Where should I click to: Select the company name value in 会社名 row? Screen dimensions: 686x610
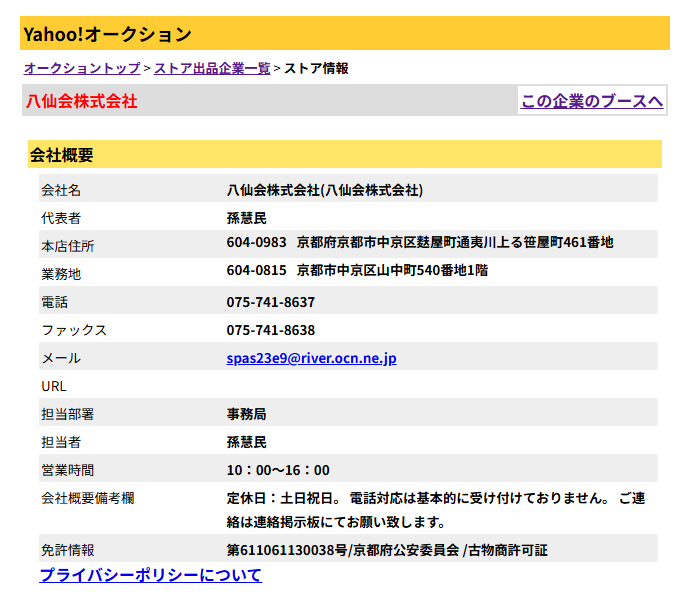point(324,190)
